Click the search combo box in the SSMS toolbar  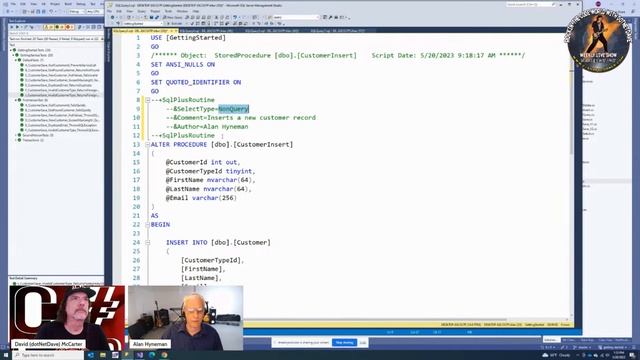(x=296, y=18)
